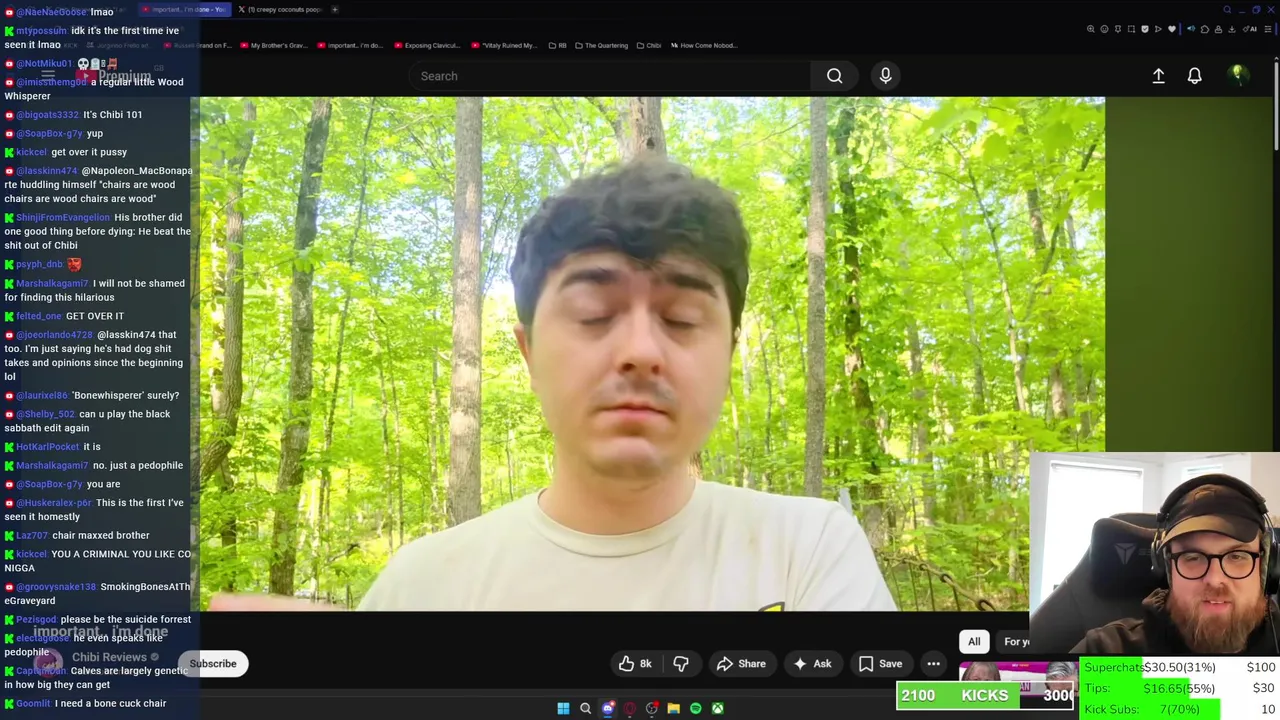Click the Ask button below the video
This screenshot has width=1280, height=720.
[x=811, y=664]
